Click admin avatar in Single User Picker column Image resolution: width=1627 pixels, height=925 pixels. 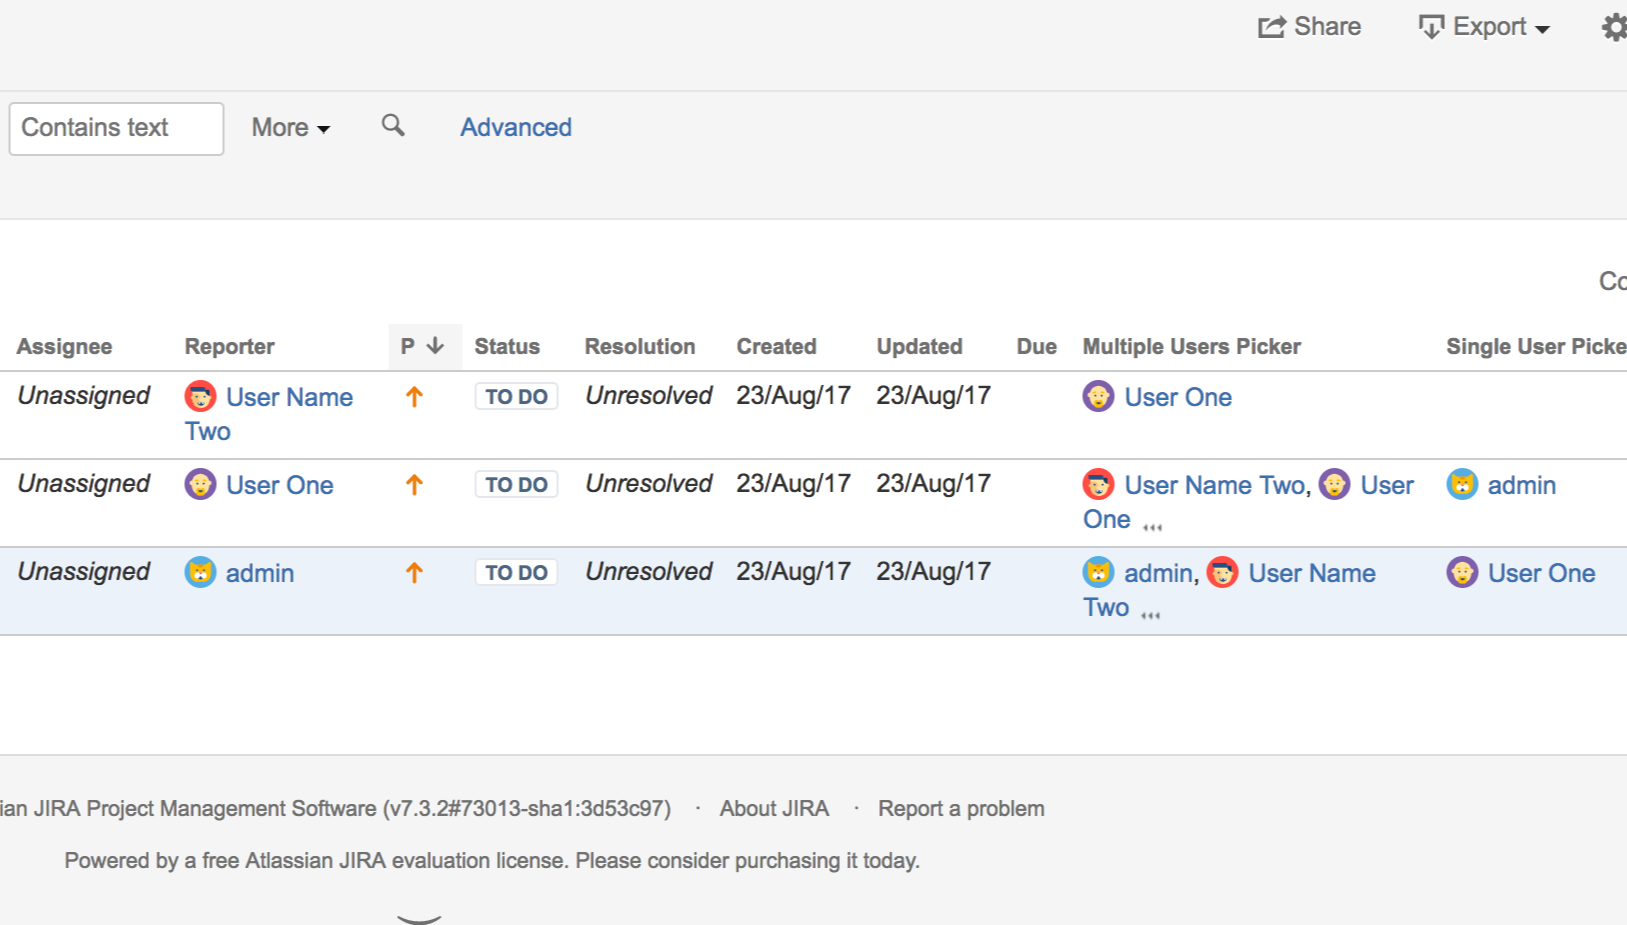click(1462, 485)
